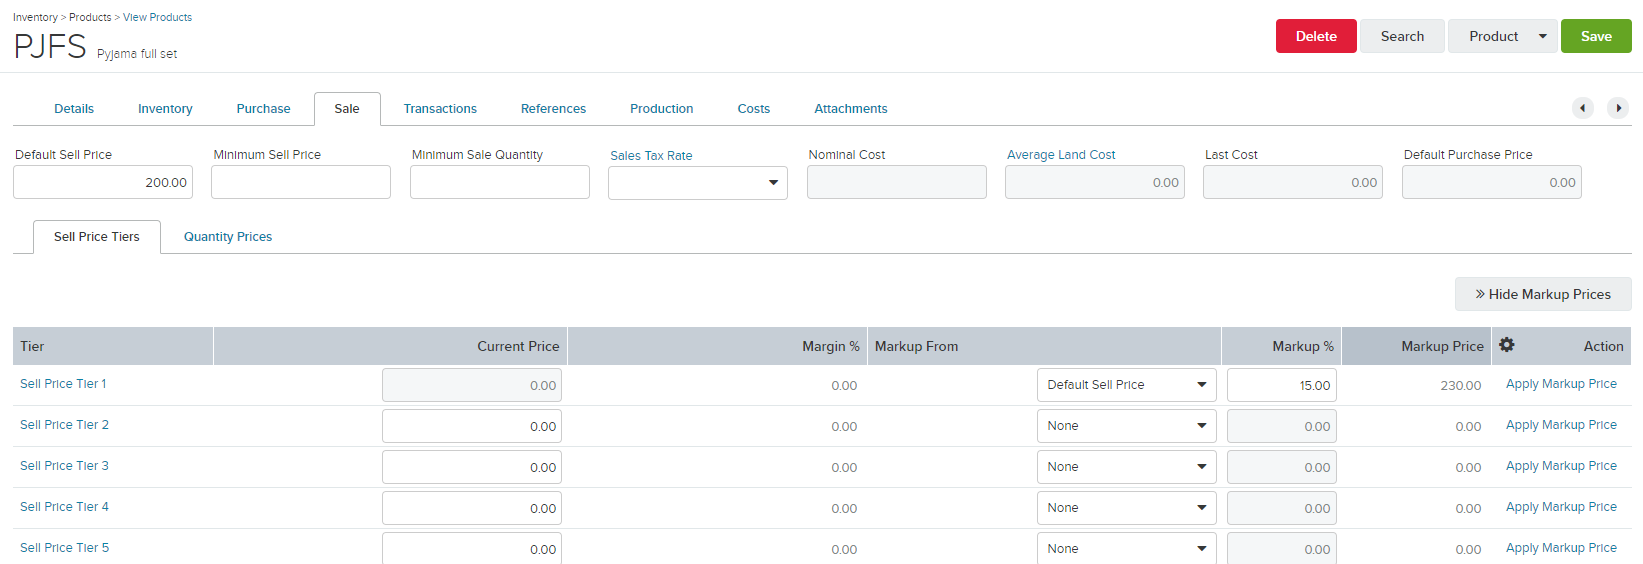
Task: Open the Production tab
Action: coord(661,109)
